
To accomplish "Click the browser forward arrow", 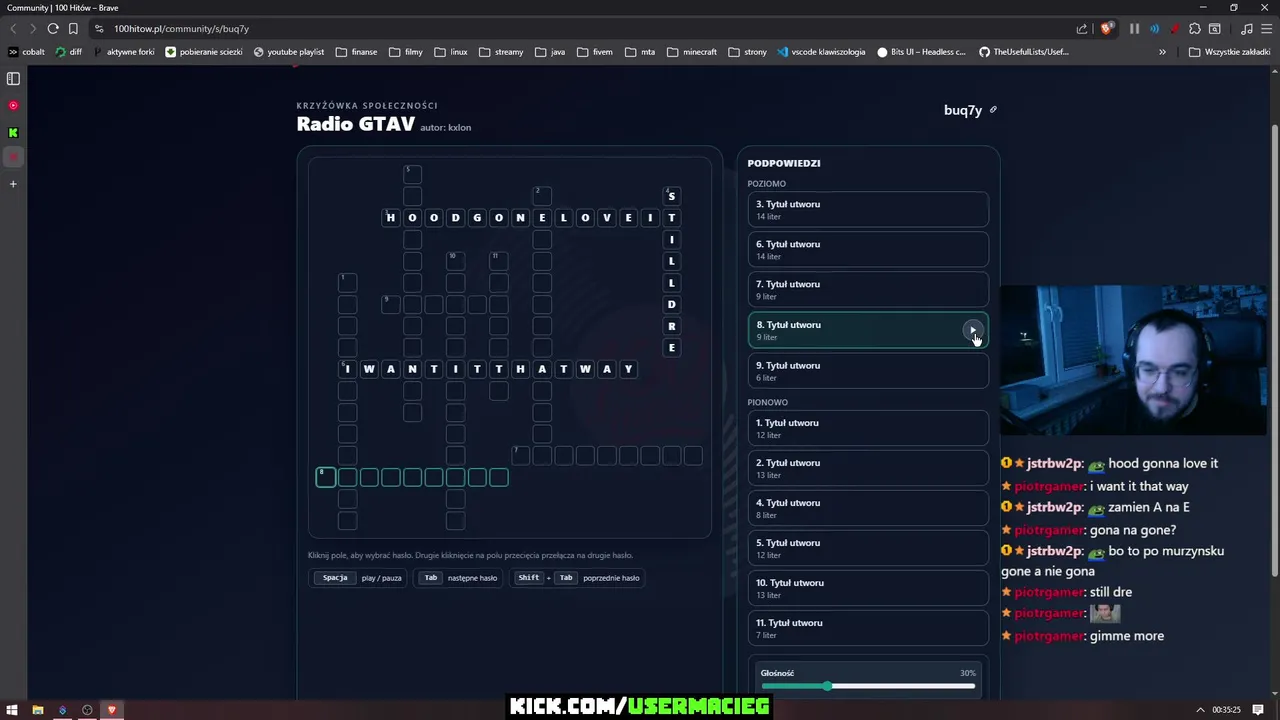I will tap(33, 29).
